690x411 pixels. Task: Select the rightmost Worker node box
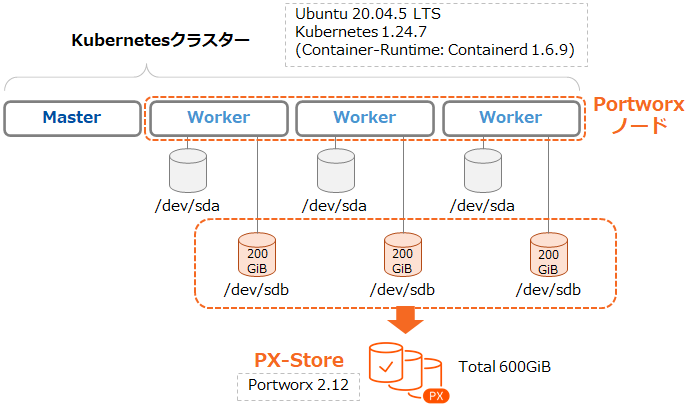click(511, 118)
